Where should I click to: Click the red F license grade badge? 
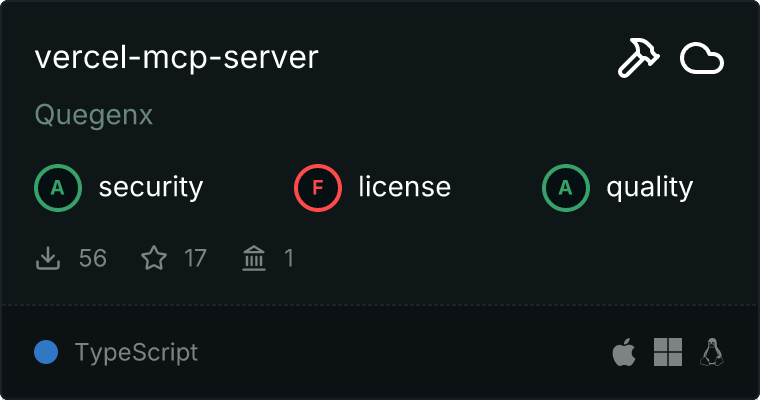pos(318,187)
